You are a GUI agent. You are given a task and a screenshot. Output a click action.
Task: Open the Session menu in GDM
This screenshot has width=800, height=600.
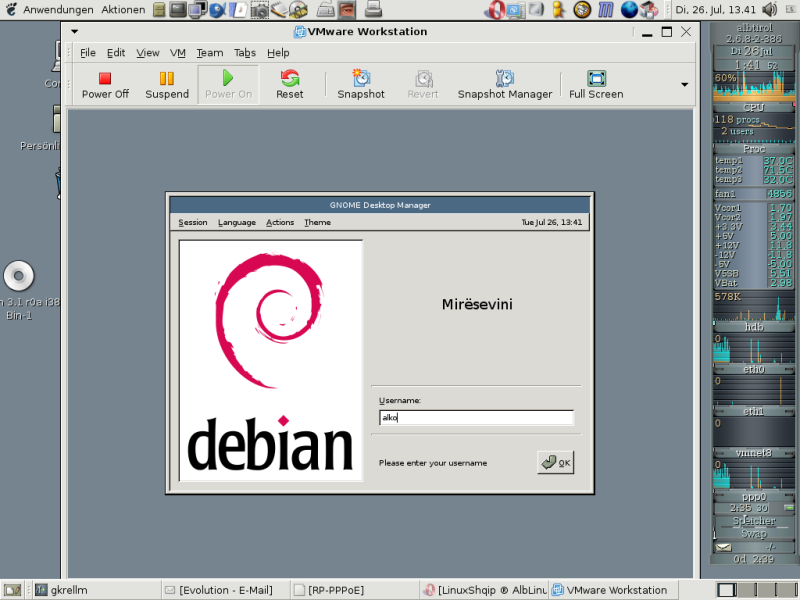pos(193,222)
